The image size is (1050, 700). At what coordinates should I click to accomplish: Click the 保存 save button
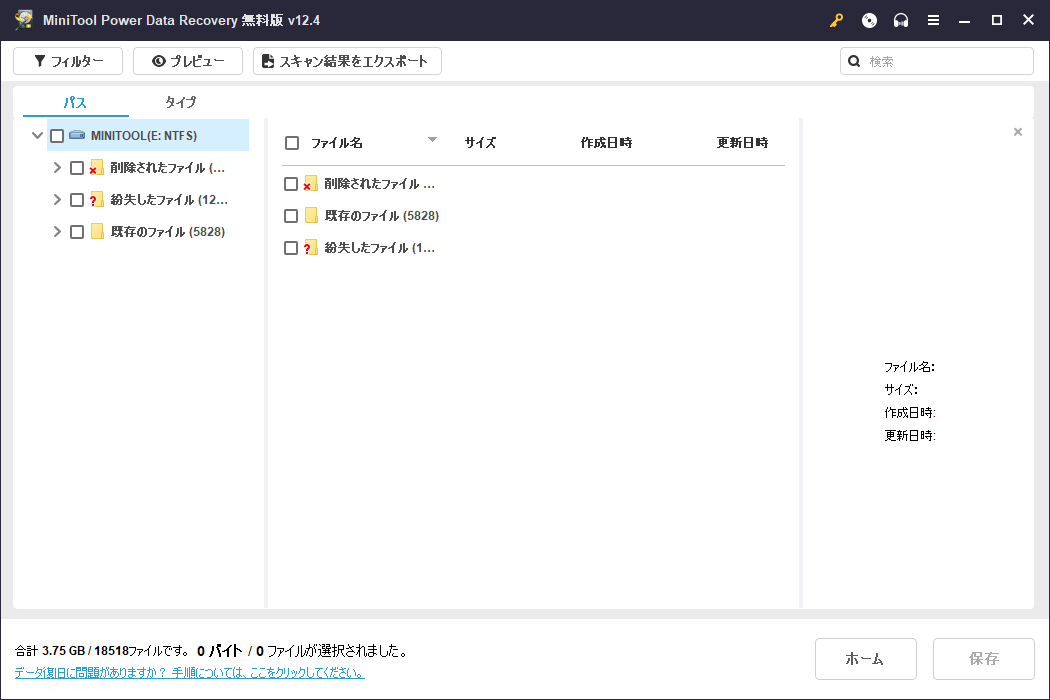tap(984, 658)
